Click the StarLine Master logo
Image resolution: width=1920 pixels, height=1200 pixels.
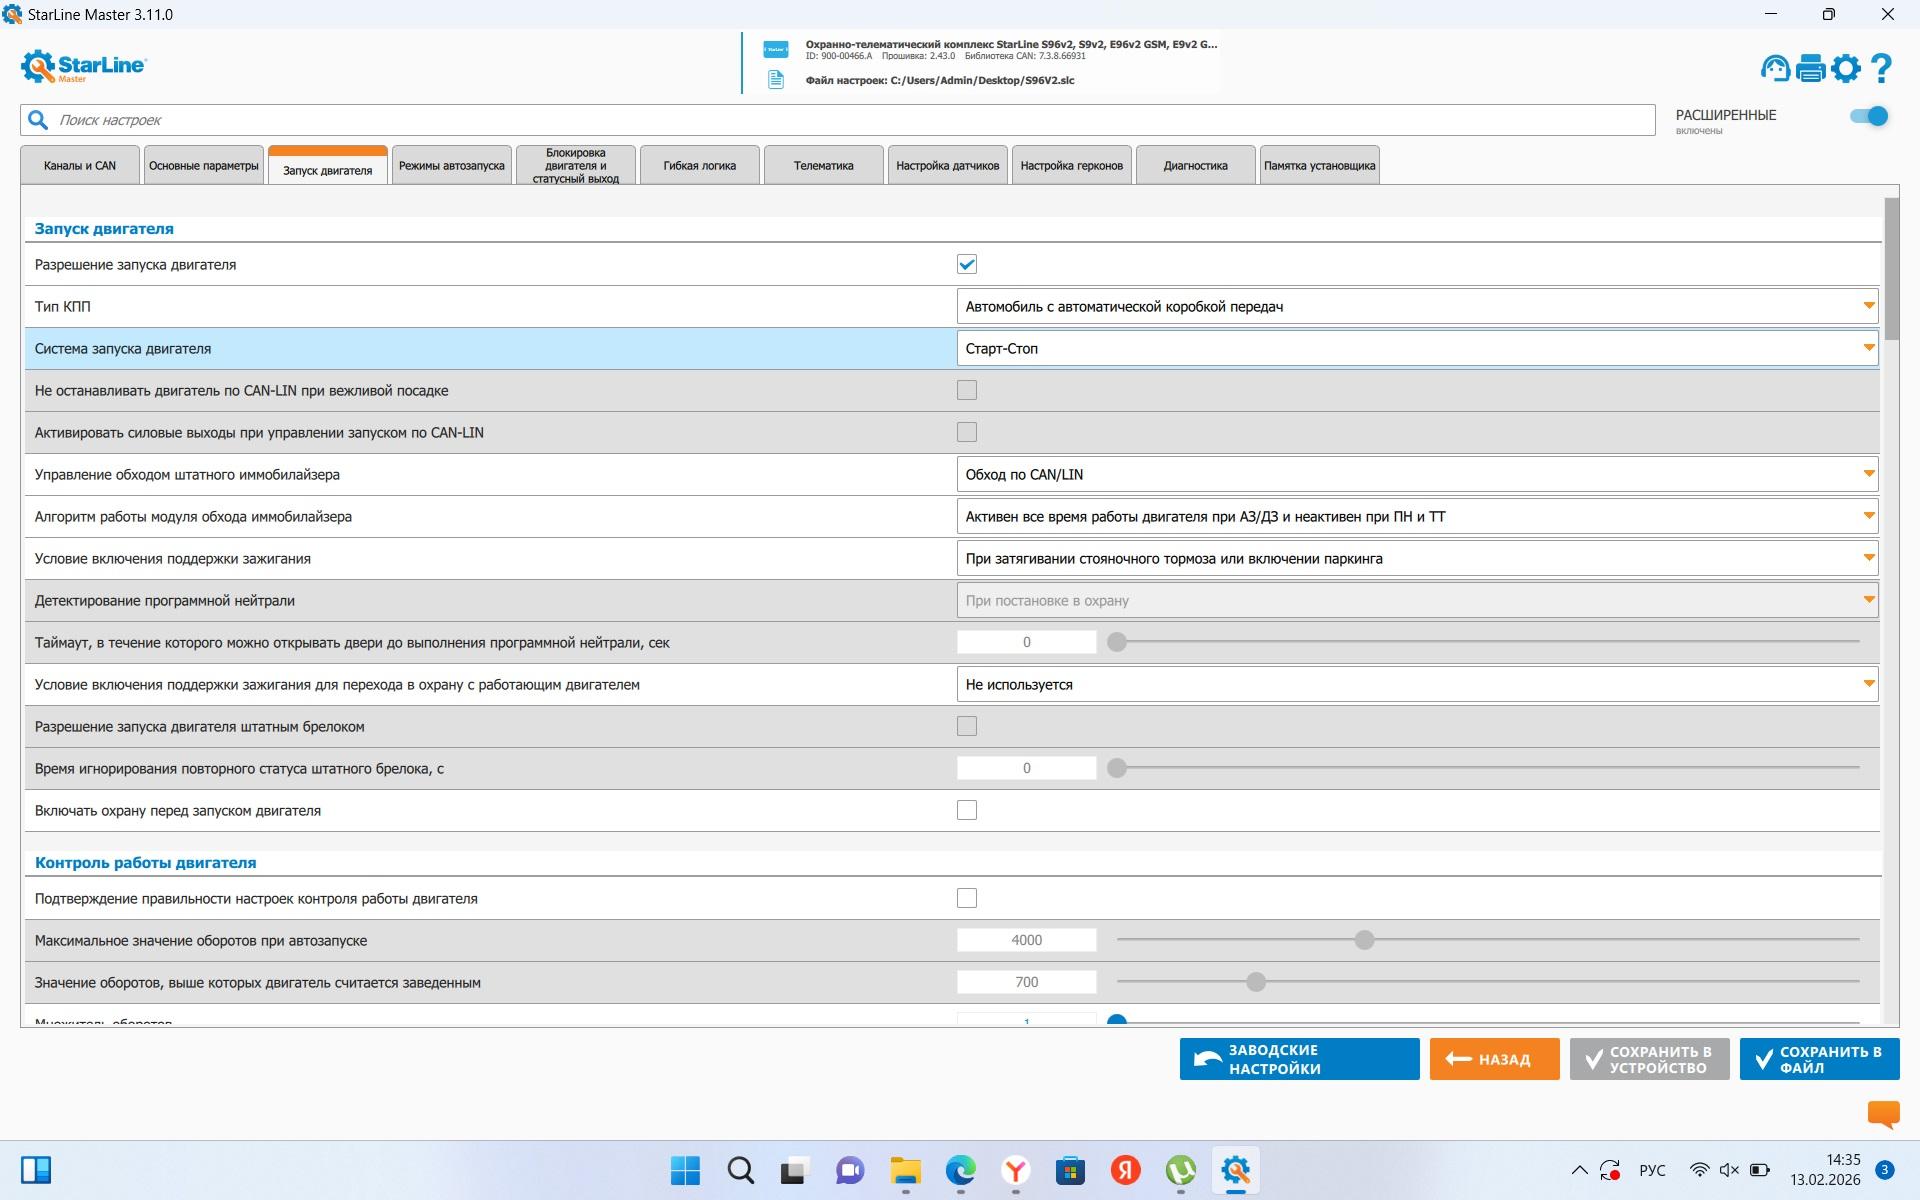coord(83,66)
